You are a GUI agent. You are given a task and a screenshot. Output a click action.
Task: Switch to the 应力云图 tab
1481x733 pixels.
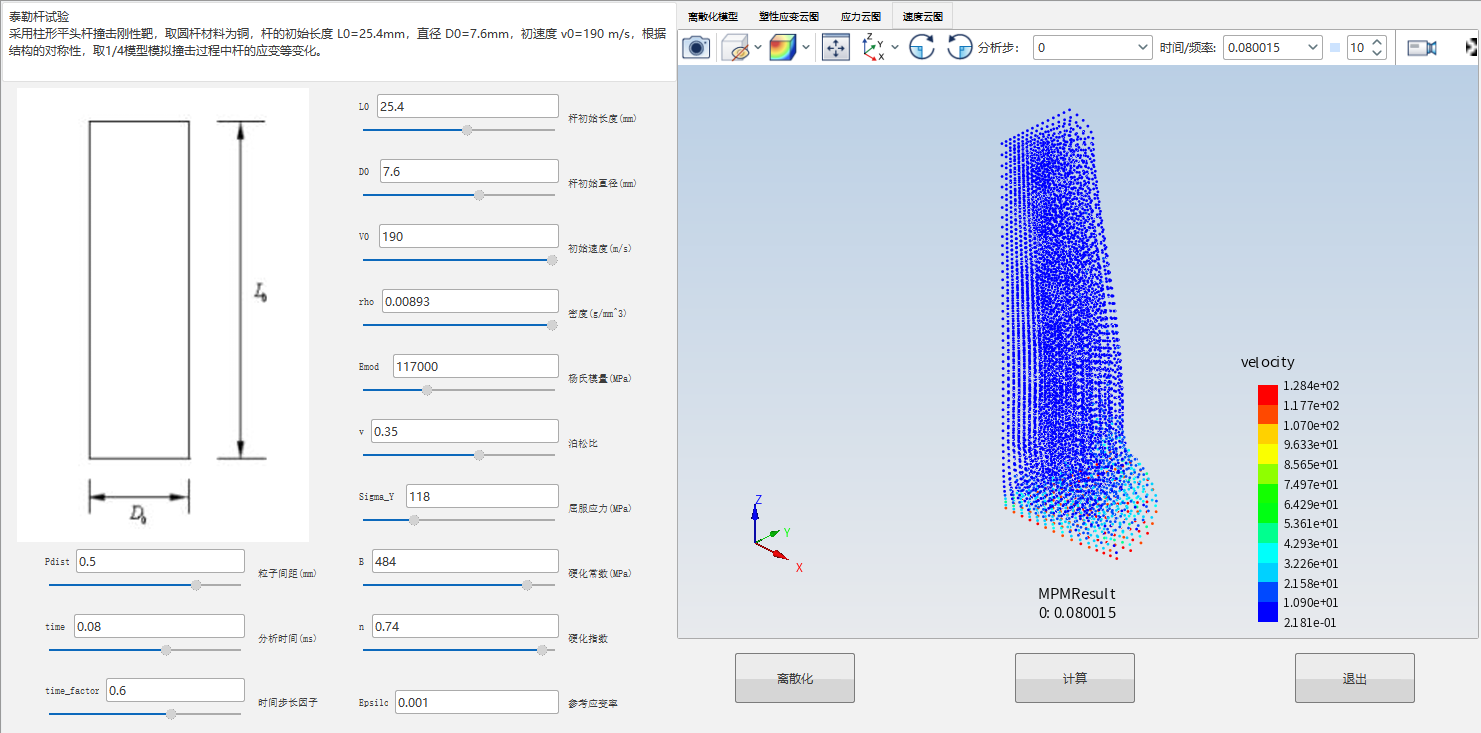click(x=860, y=17)
